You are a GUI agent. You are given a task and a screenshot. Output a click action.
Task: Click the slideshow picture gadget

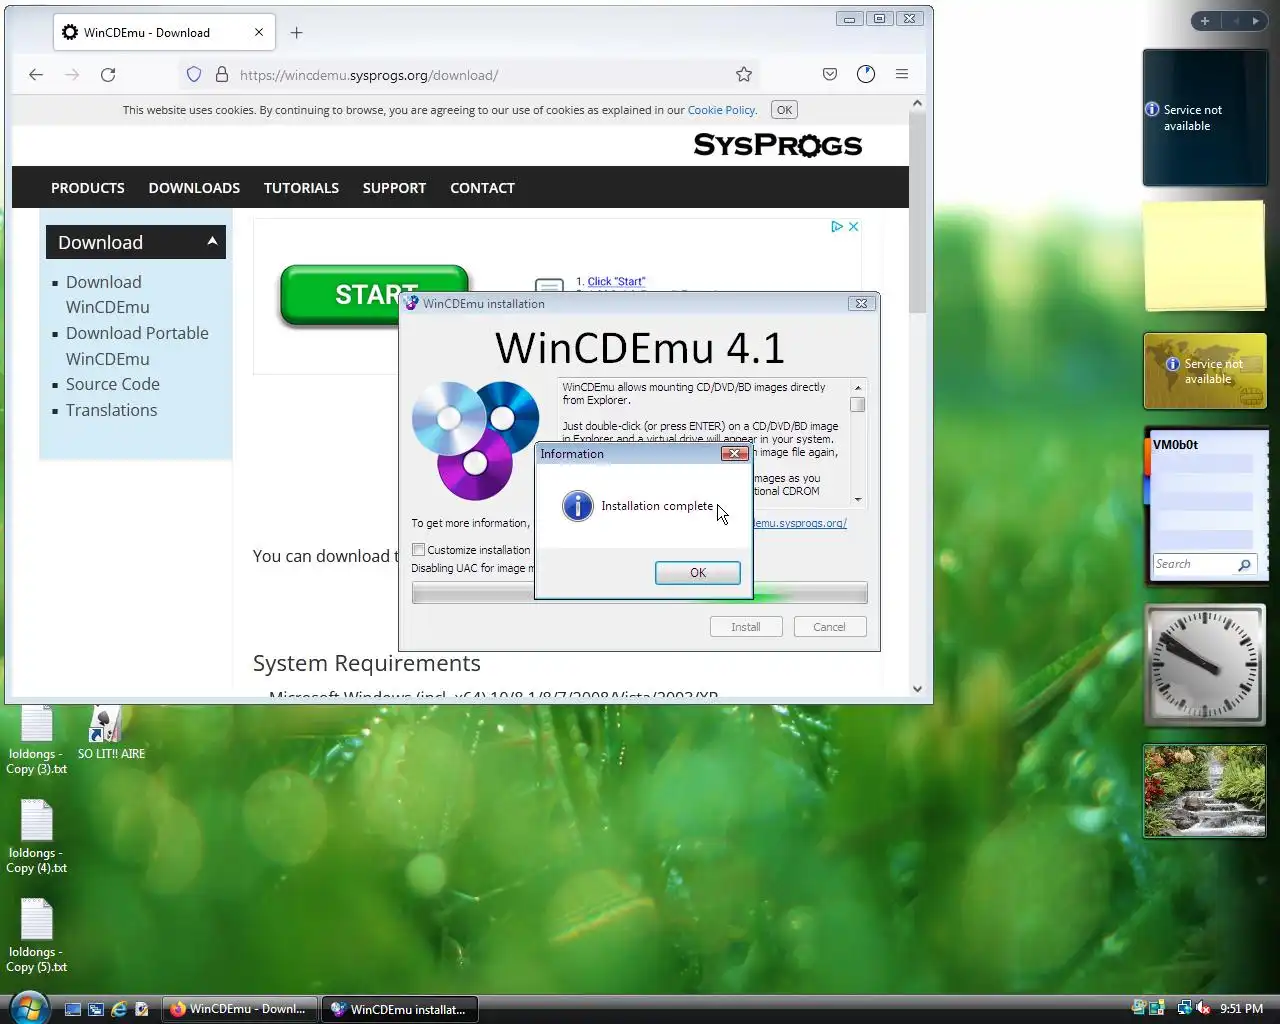pos(1205,791)
